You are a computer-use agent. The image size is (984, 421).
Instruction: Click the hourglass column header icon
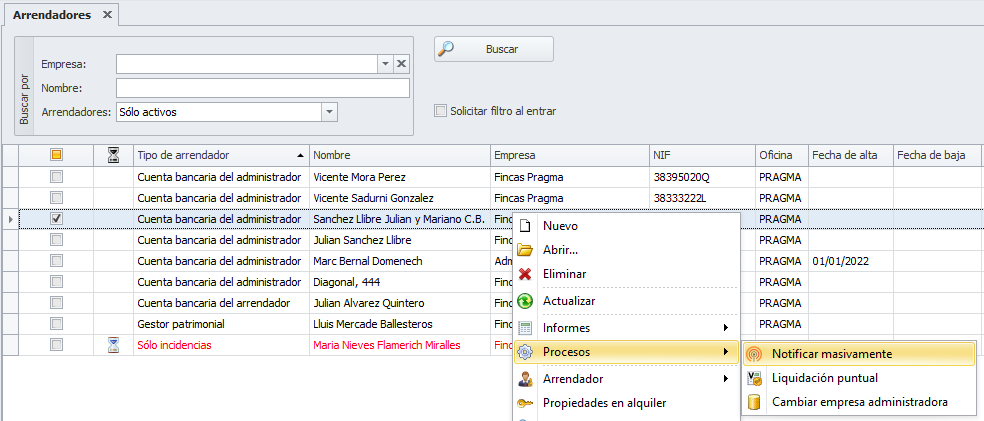113,155
